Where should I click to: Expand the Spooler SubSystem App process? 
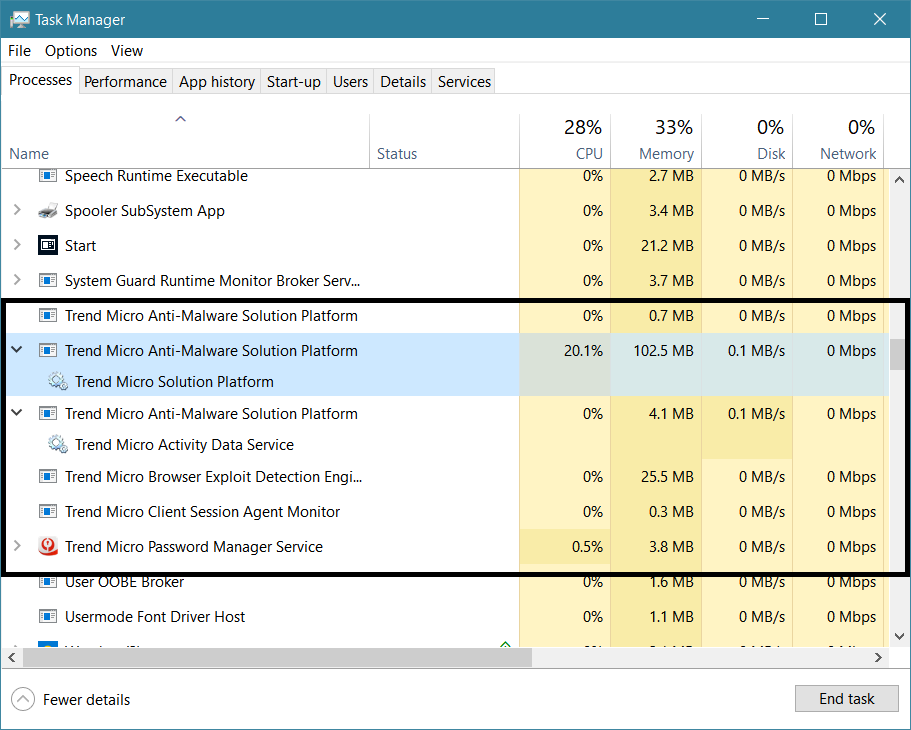click(x=17, y=211)
